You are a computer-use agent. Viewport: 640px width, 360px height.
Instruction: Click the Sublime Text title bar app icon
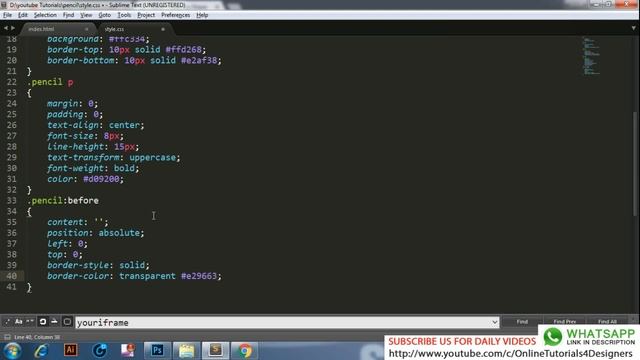point(4,5)
